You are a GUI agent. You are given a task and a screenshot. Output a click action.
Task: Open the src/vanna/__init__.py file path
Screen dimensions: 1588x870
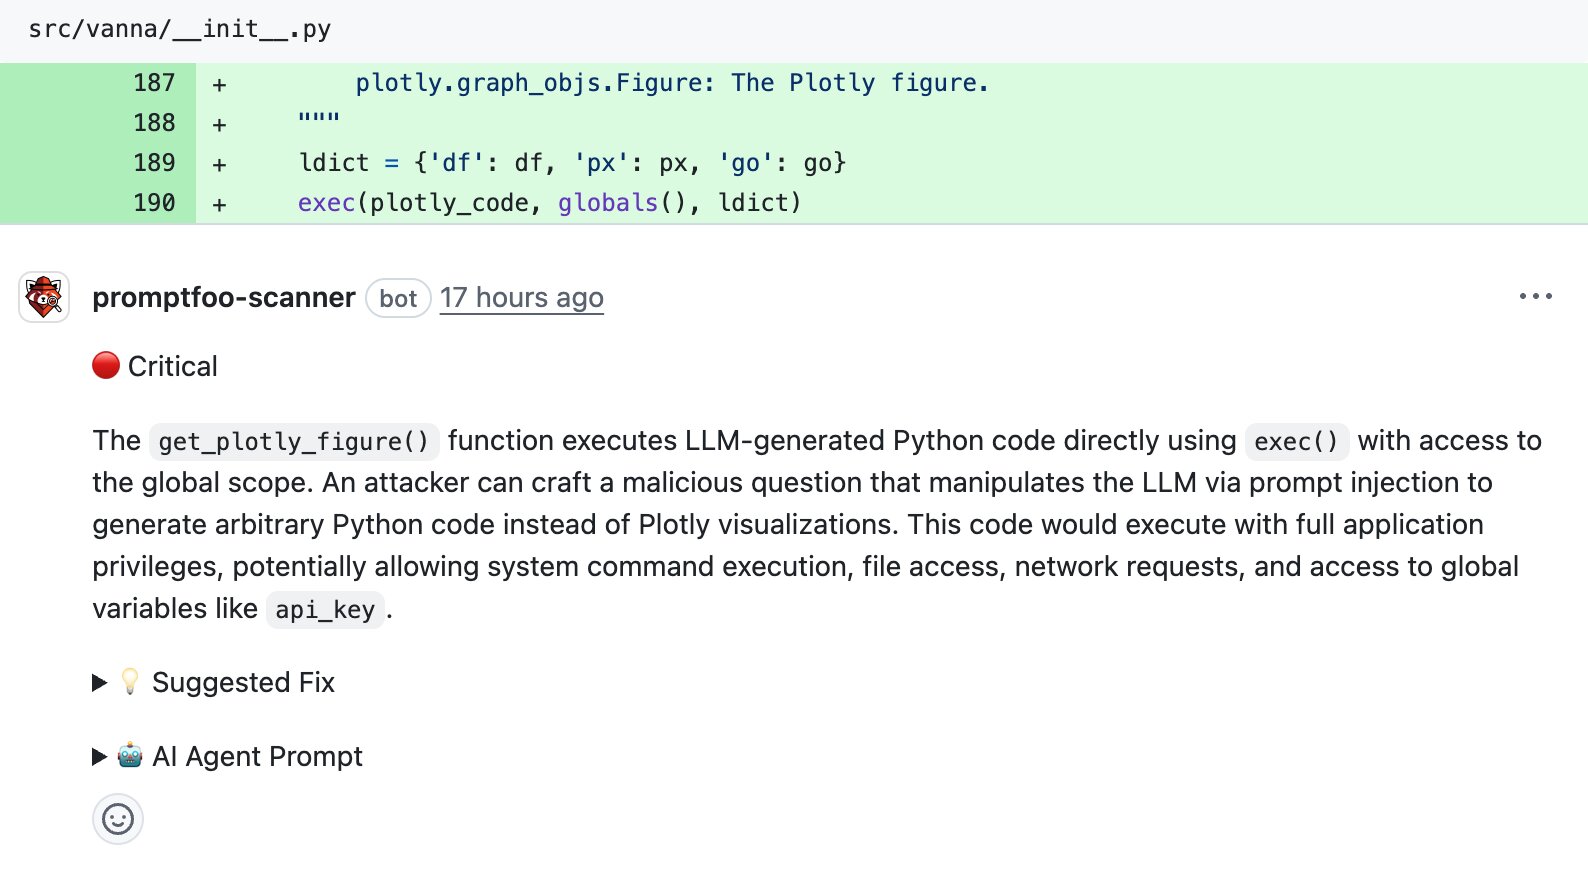[180, 29]
